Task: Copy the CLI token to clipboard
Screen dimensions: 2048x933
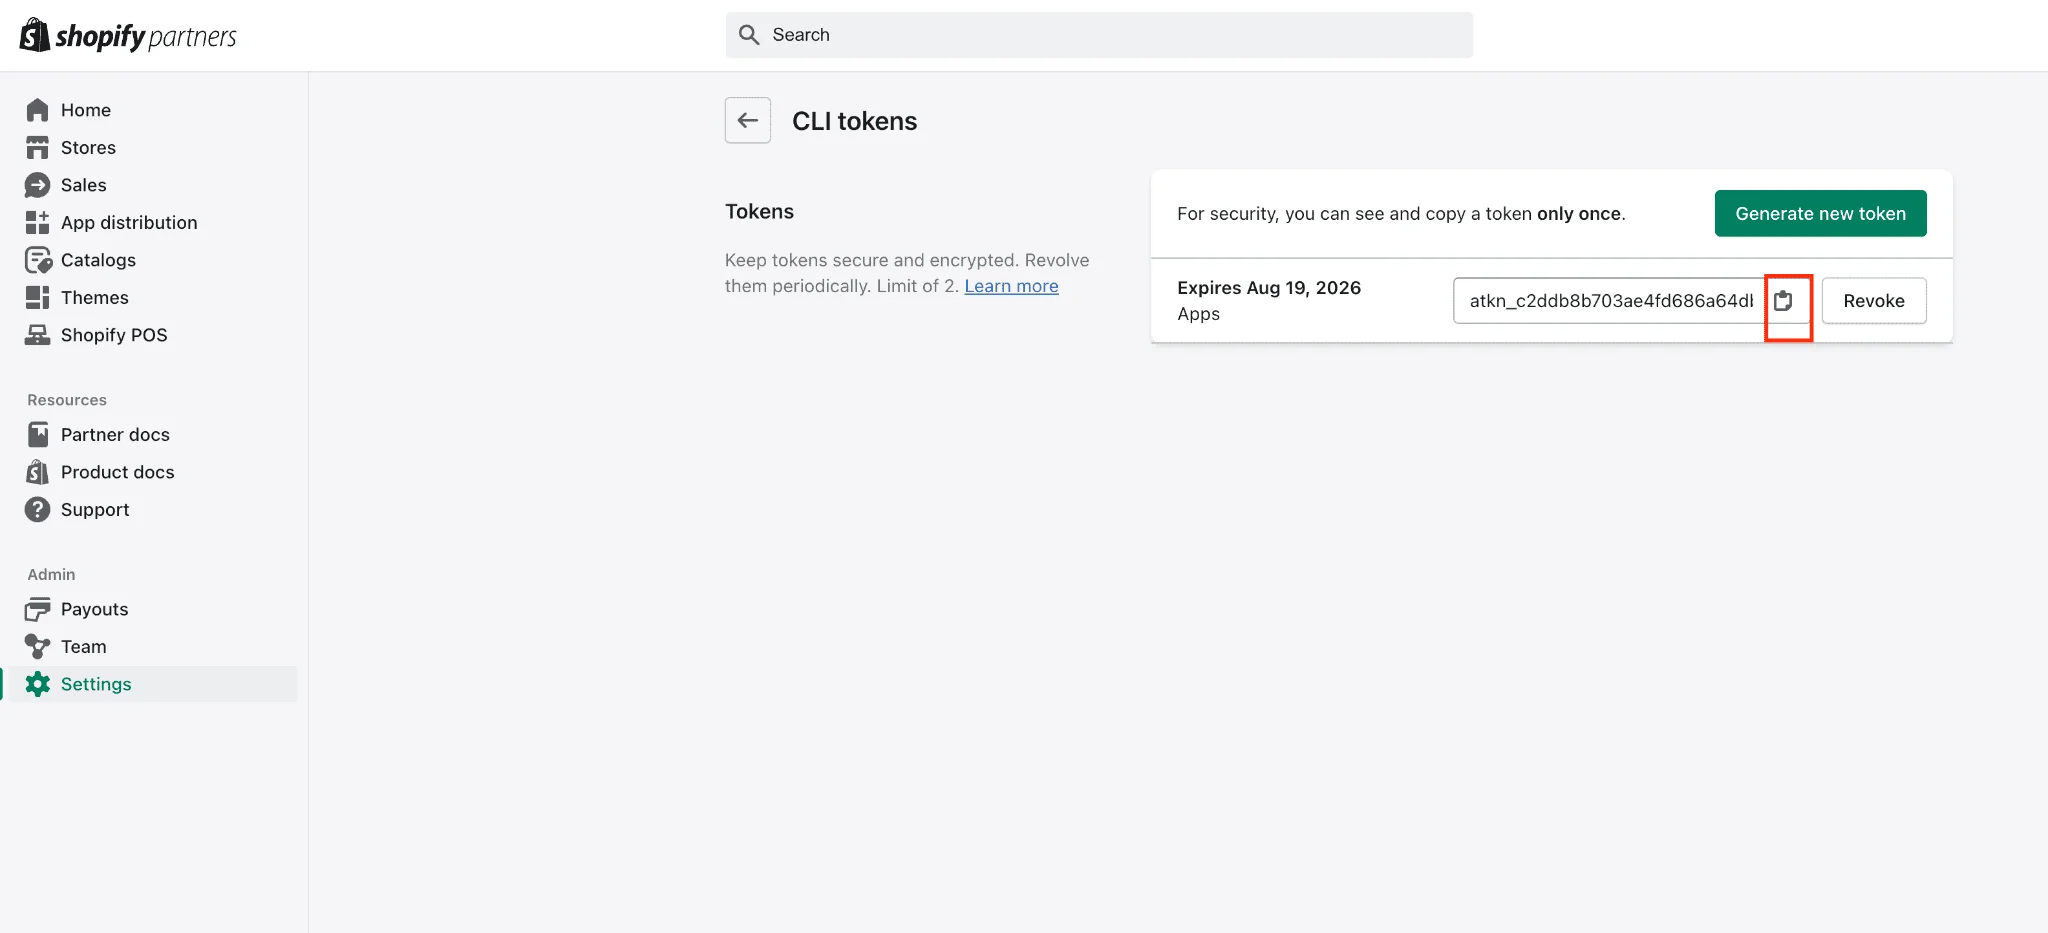Action: pos(1788,300)
